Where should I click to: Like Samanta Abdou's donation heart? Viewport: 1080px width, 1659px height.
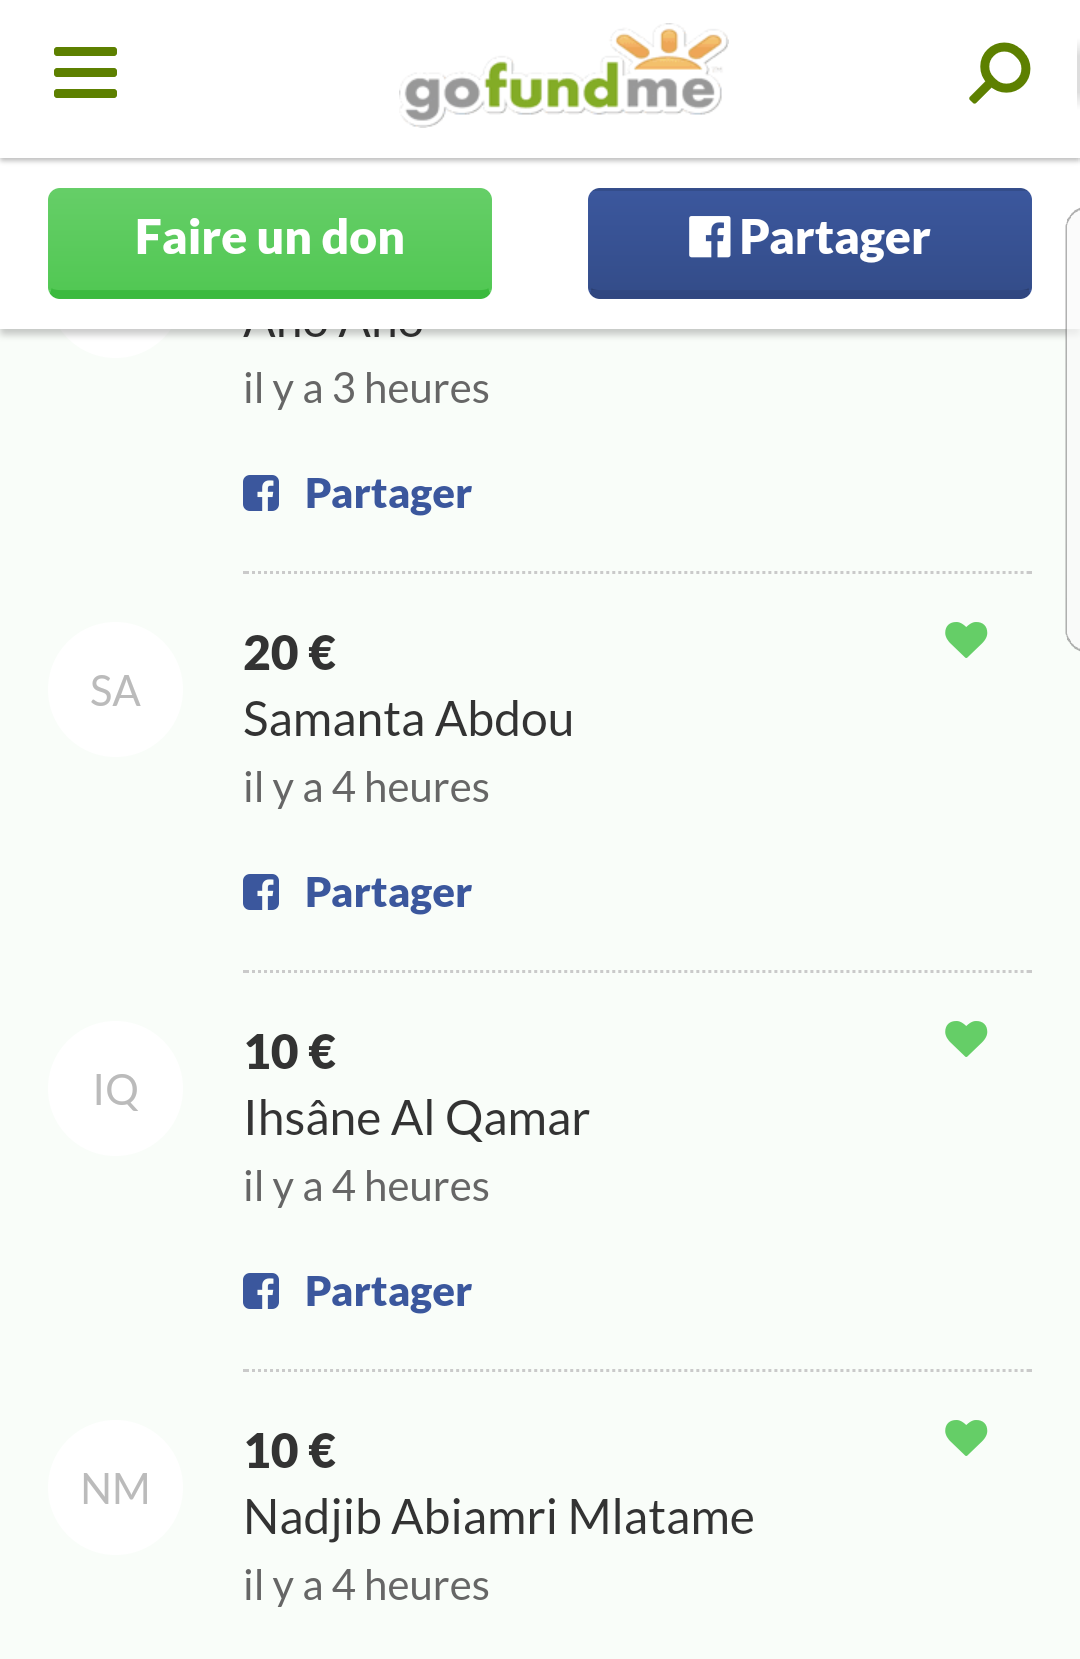click(x=966, y=639)
